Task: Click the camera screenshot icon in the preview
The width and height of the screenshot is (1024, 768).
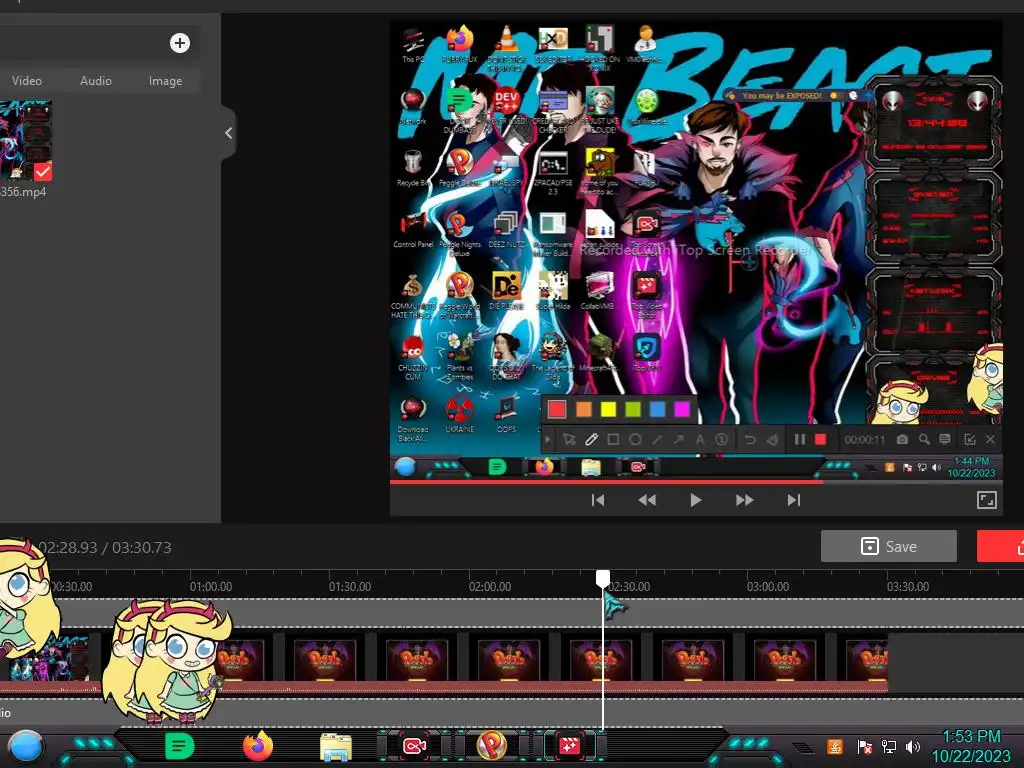Action: [902, 440]
